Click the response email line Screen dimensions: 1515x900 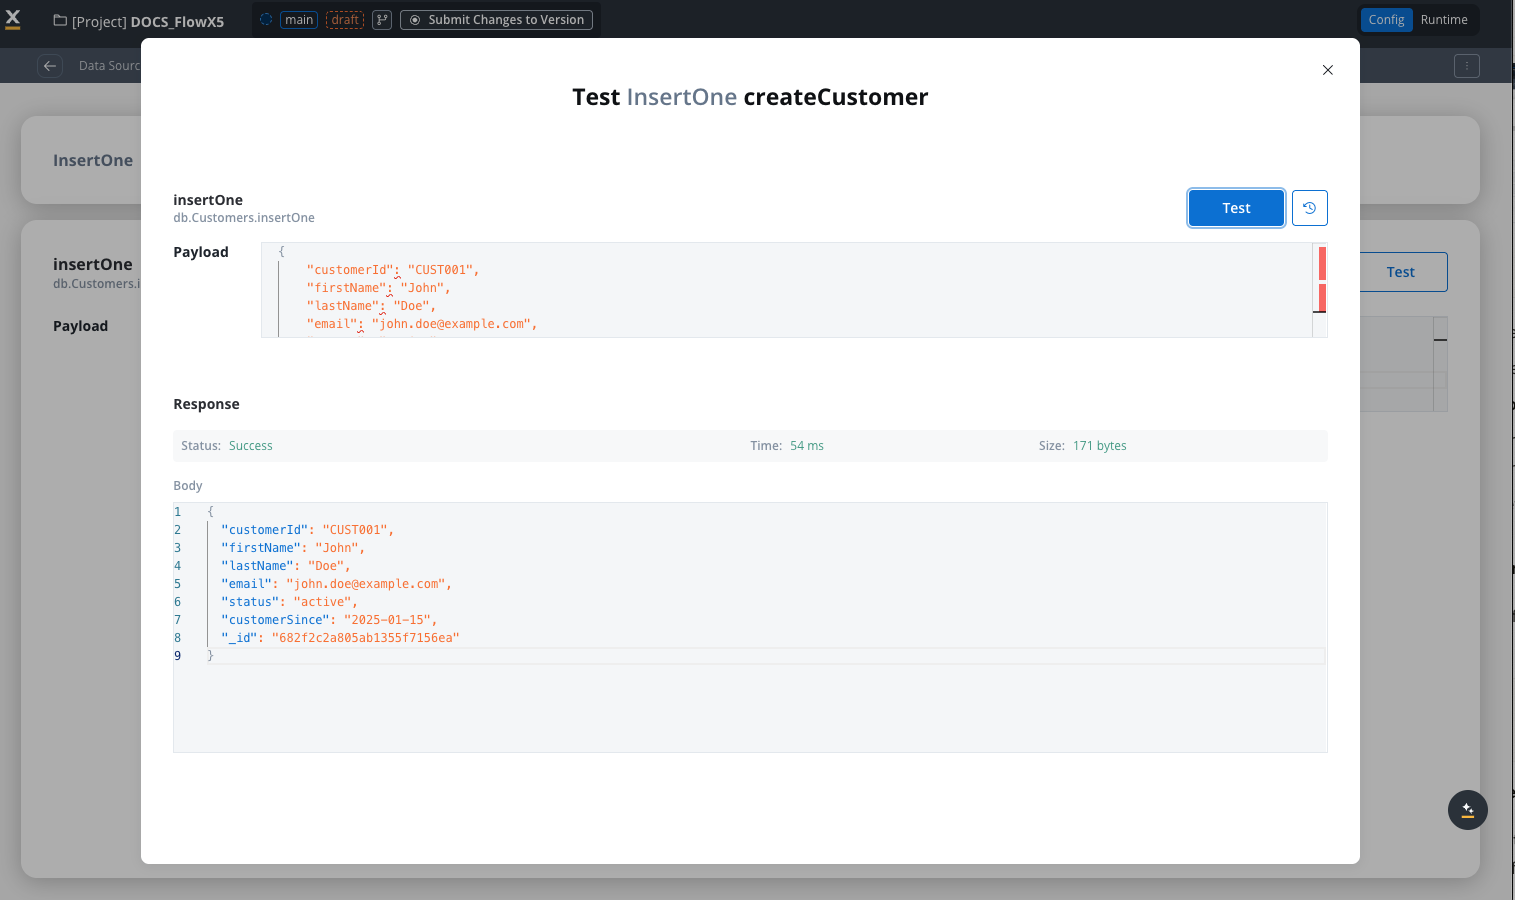[x=337, y=584]
